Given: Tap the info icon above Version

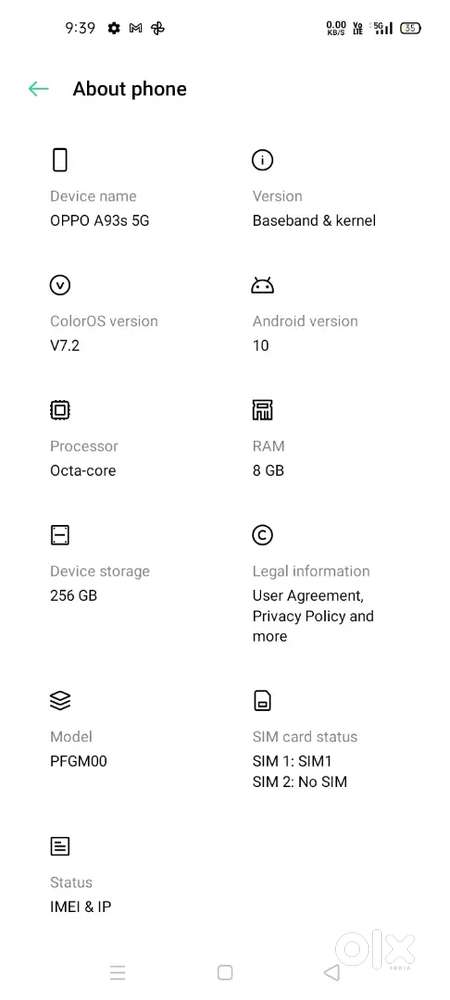Looking at the screenshot, I should point(262,159).
